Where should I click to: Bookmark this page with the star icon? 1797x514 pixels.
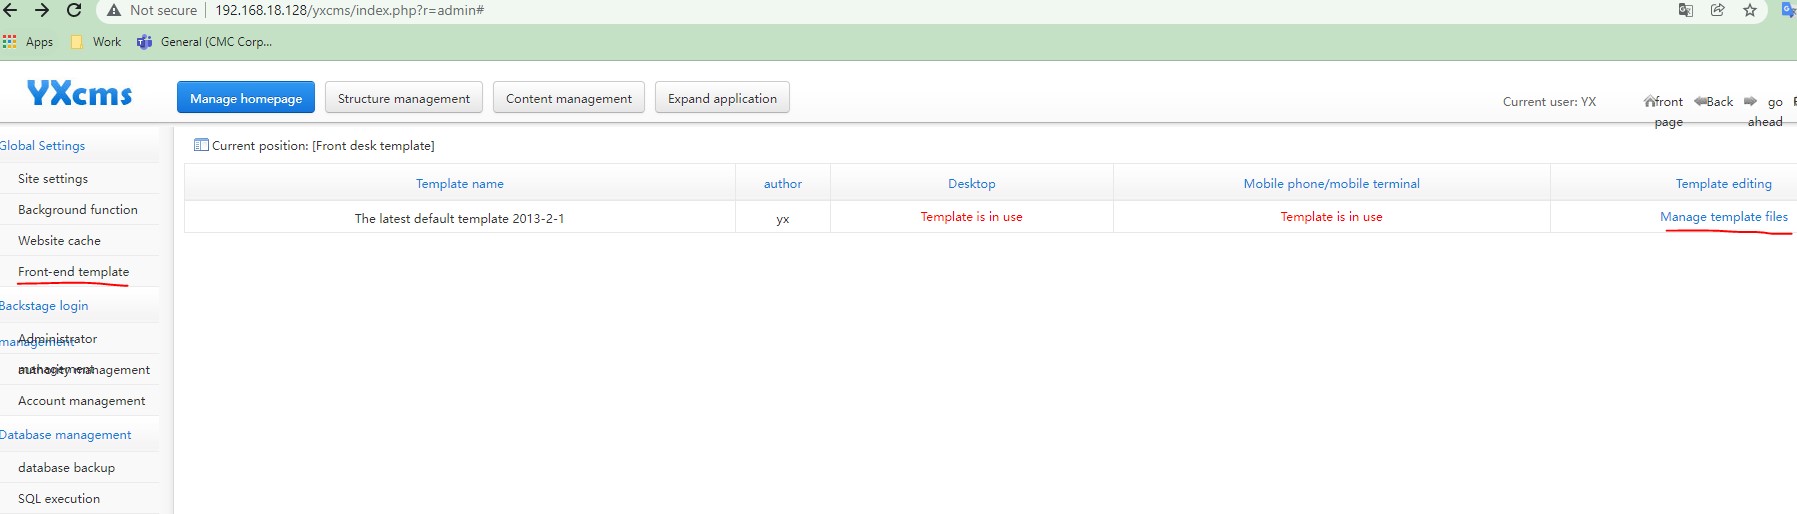(1750, 10)
